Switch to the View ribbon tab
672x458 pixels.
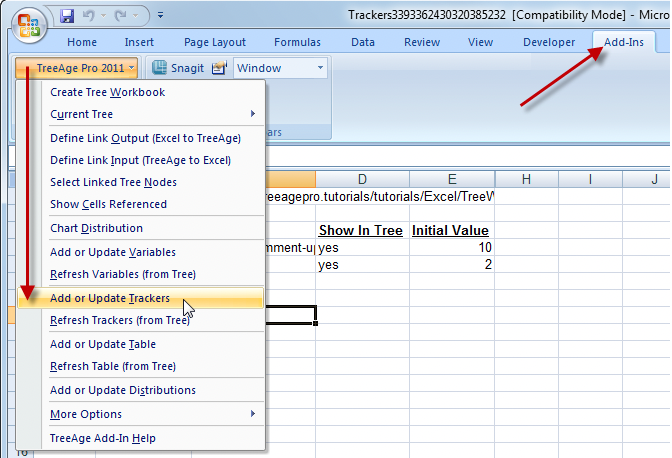[x=480, y=42]
